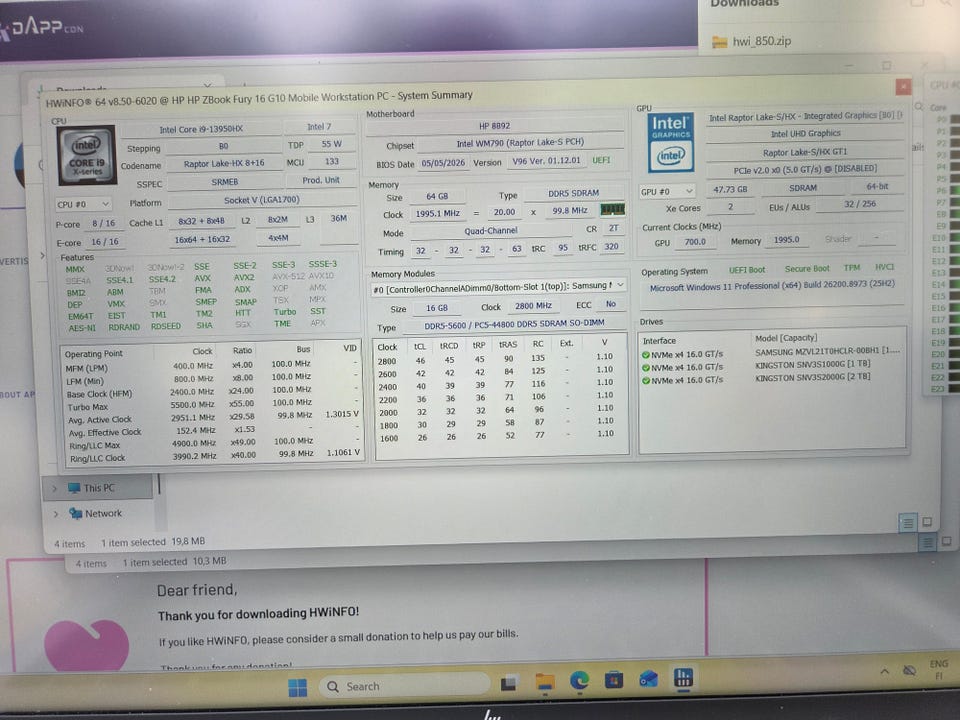
Task: Click the magnifier icon beside the Core list
Action: coord(919,107)
